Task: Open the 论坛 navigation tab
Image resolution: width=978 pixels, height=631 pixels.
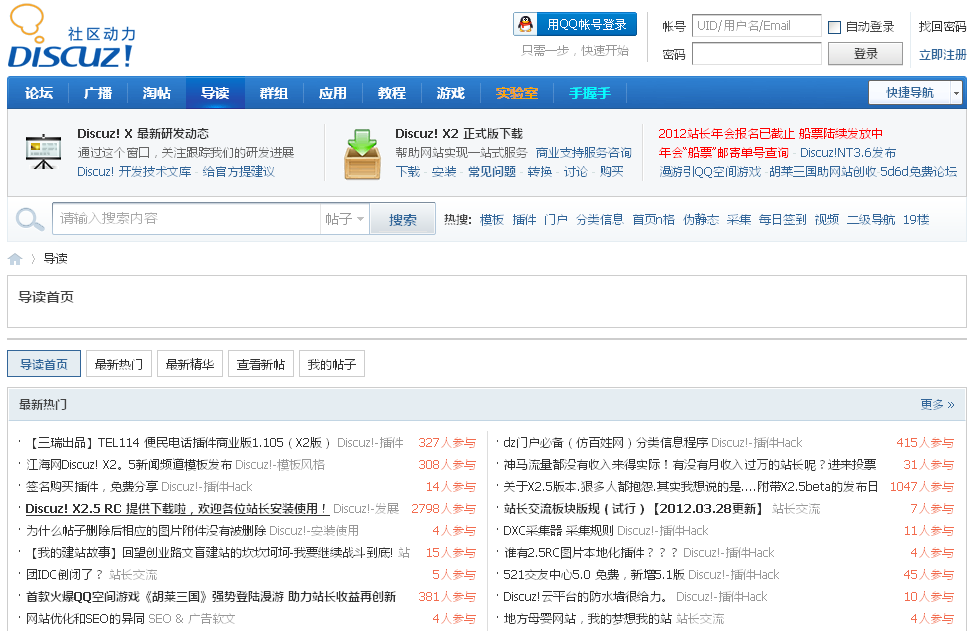Action: coord(39,93)
